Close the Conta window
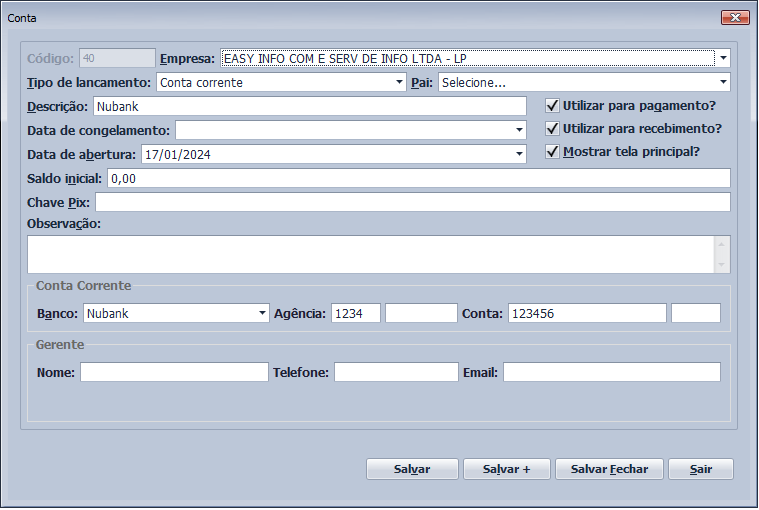The height and width of the screenshot is (510, 759). point(735,17)
